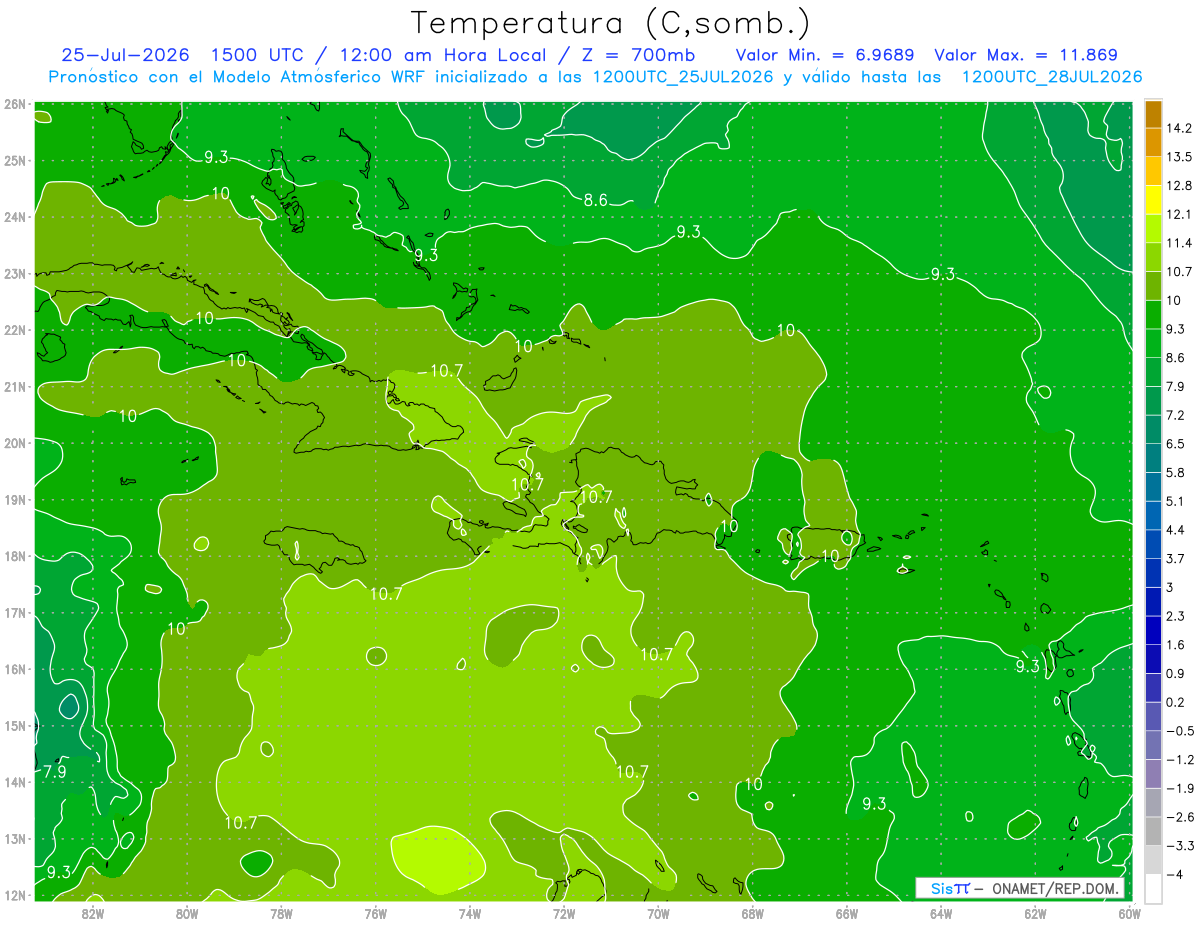Click the legend value "5.8"
Screen dimensions: 1200x927
[x=1176, y=472]
